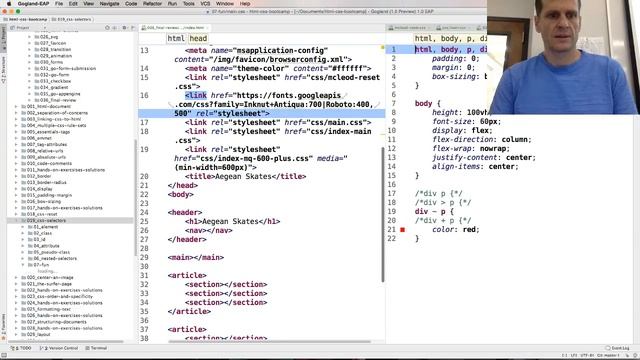Expand the 018_css-reset folder
640x360 pixels.
point(16,214)
